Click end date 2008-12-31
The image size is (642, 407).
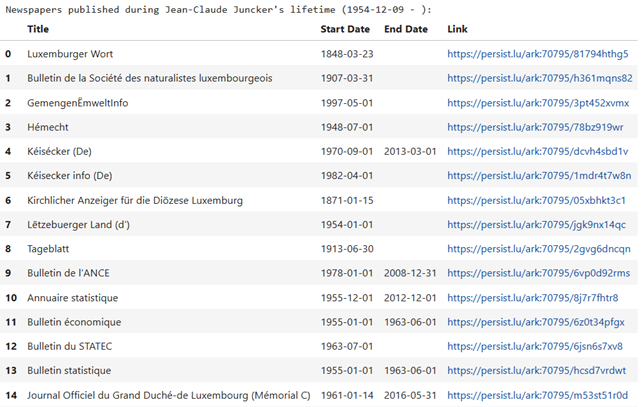tap(410, 273)
